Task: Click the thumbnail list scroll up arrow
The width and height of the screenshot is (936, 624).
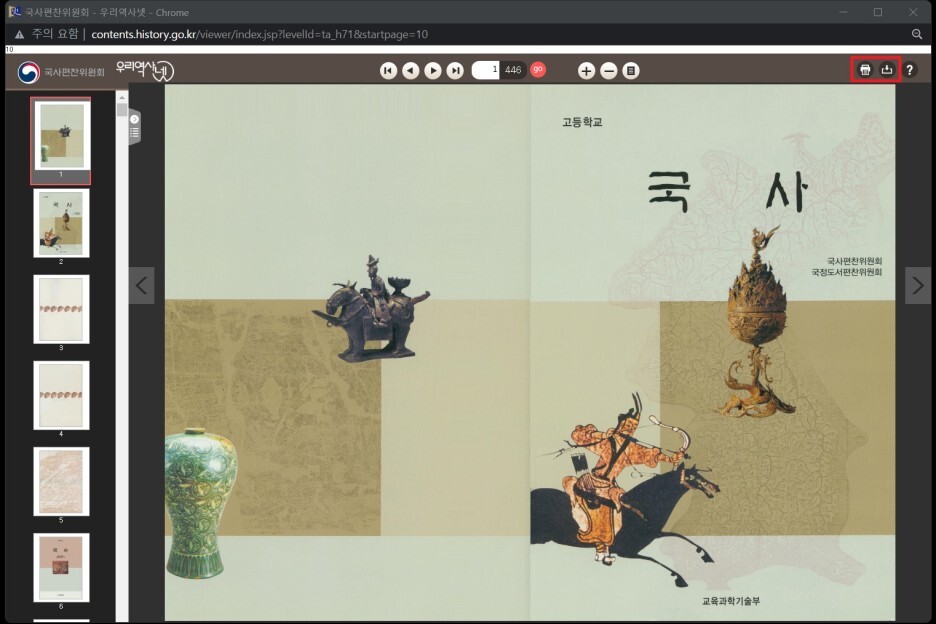Action: (122, 97)
